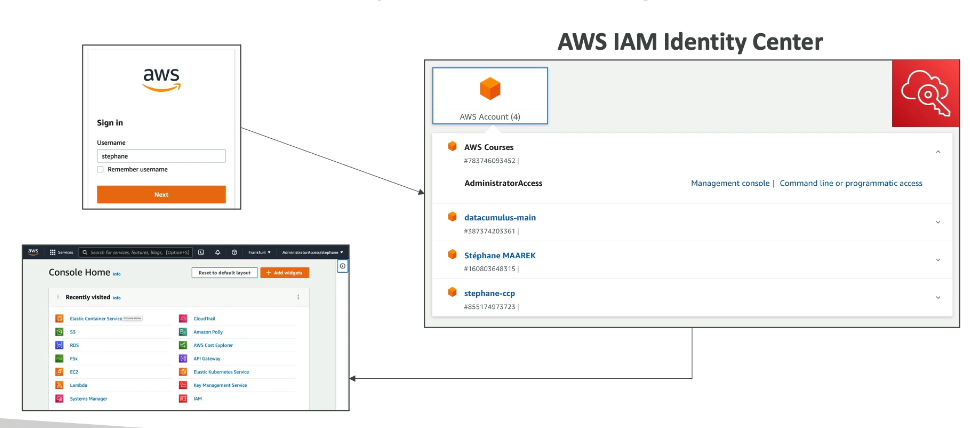This screenshot has height=428, width=970.
Task: Open the AdministratorAccess account dropdown in navbar
Action: pyautogui.click(x=312, y=252)
